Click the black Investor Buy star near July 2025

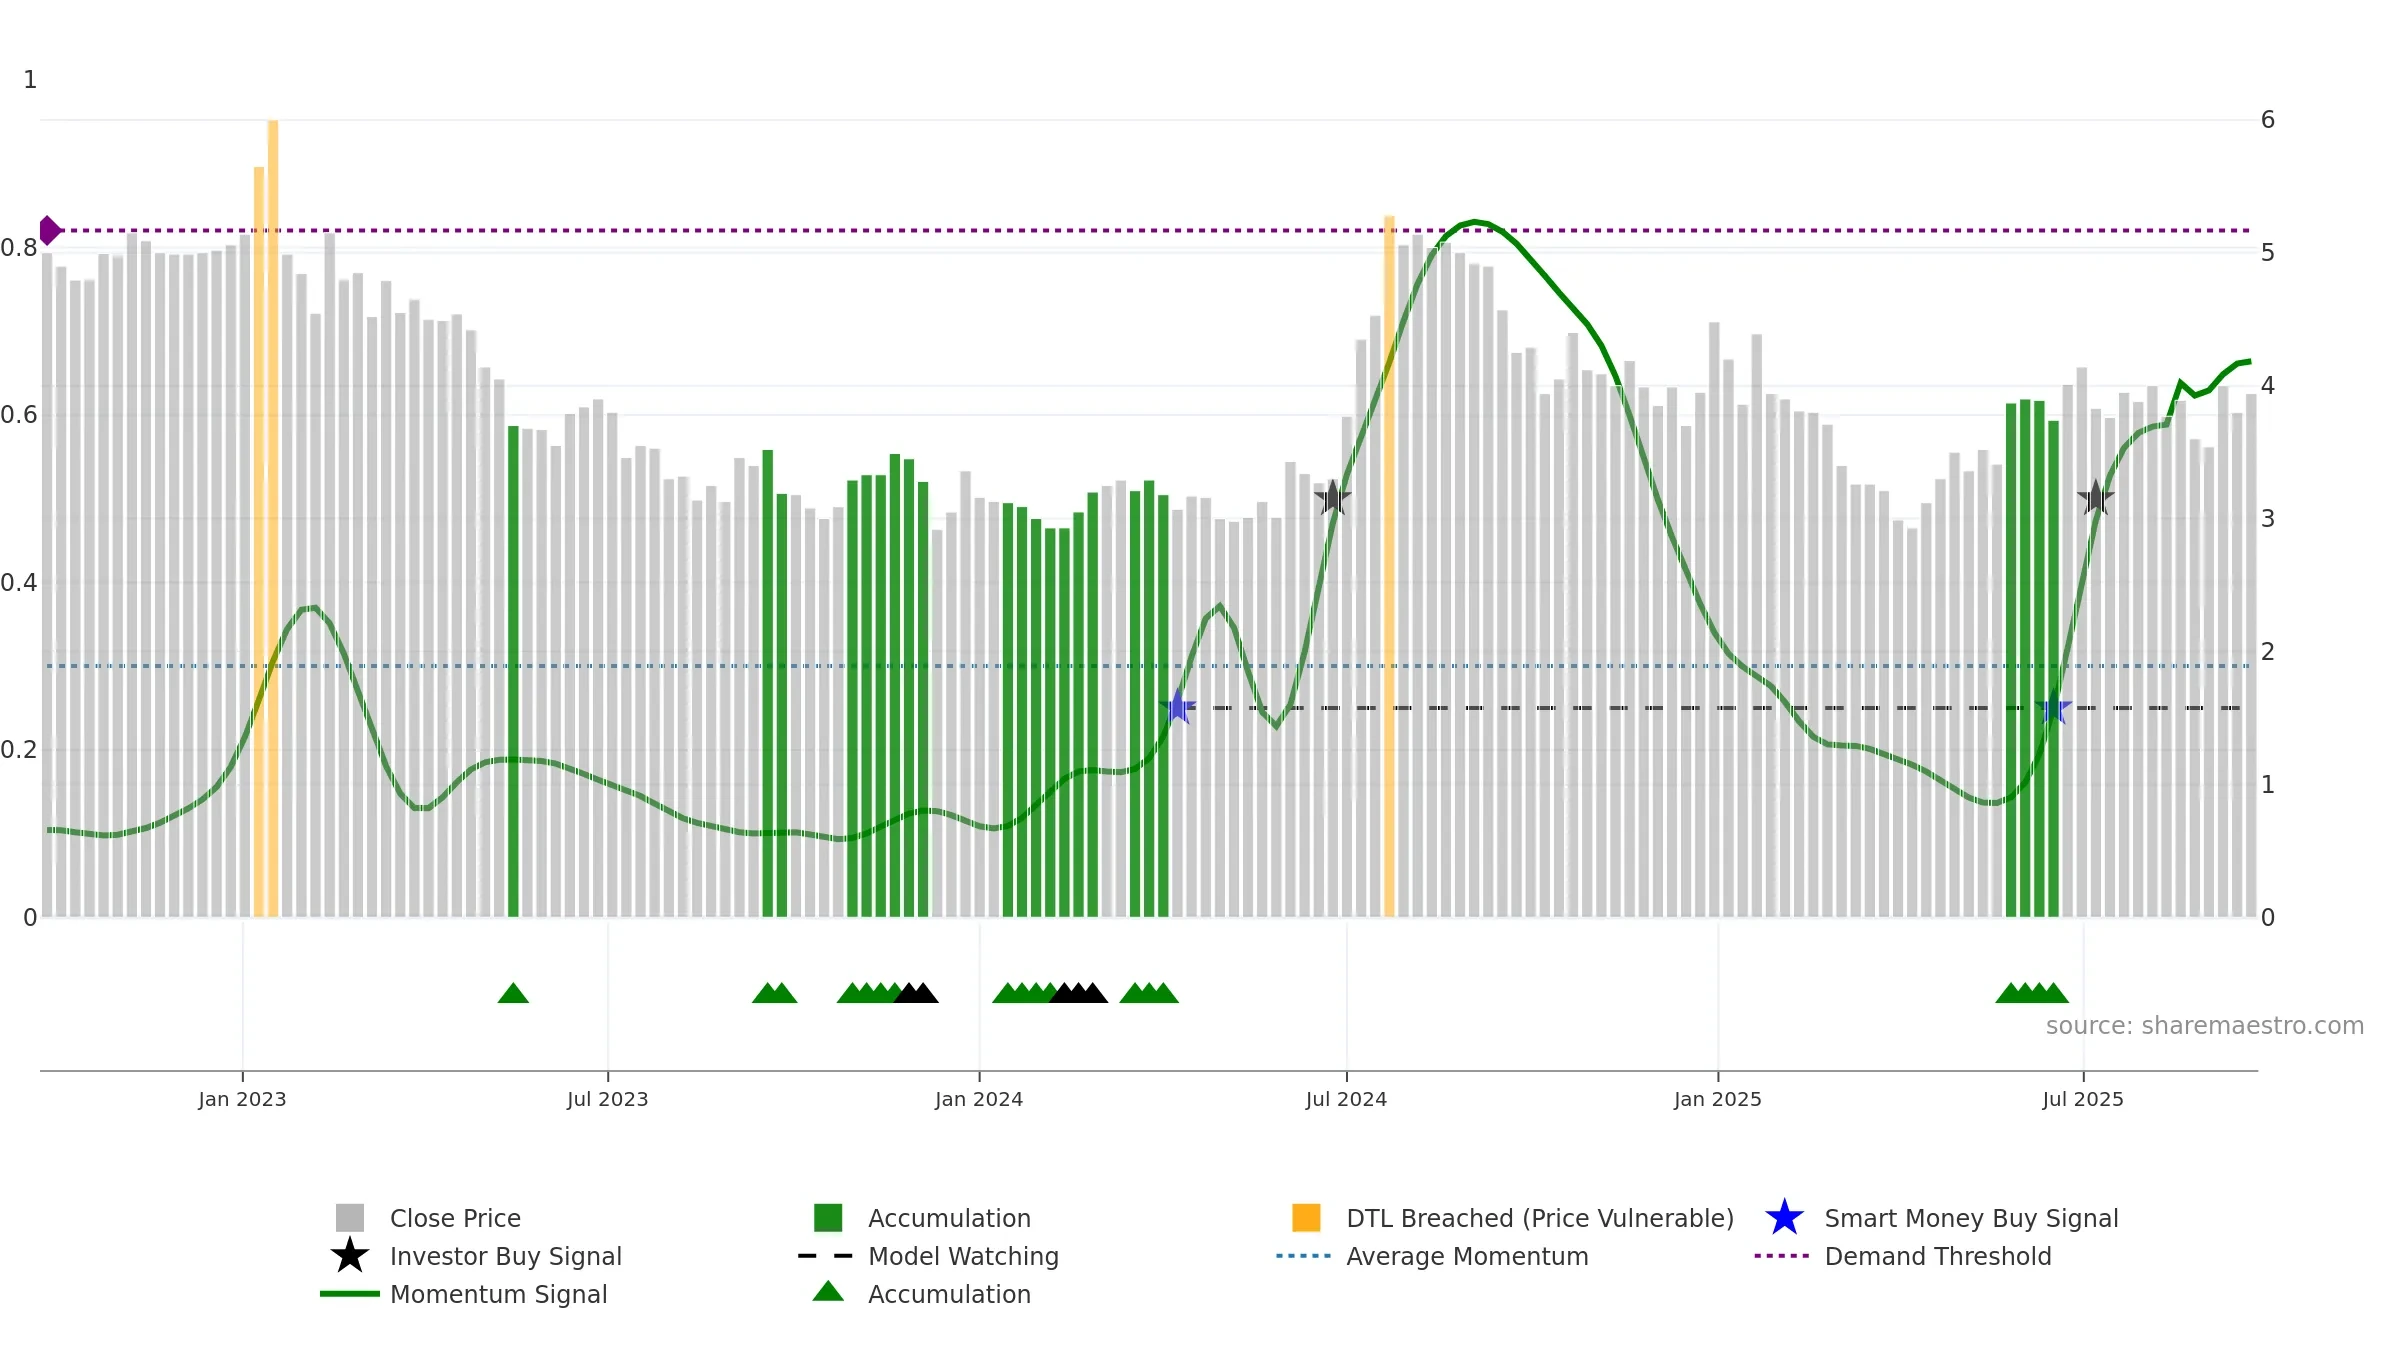(2095, 498)
